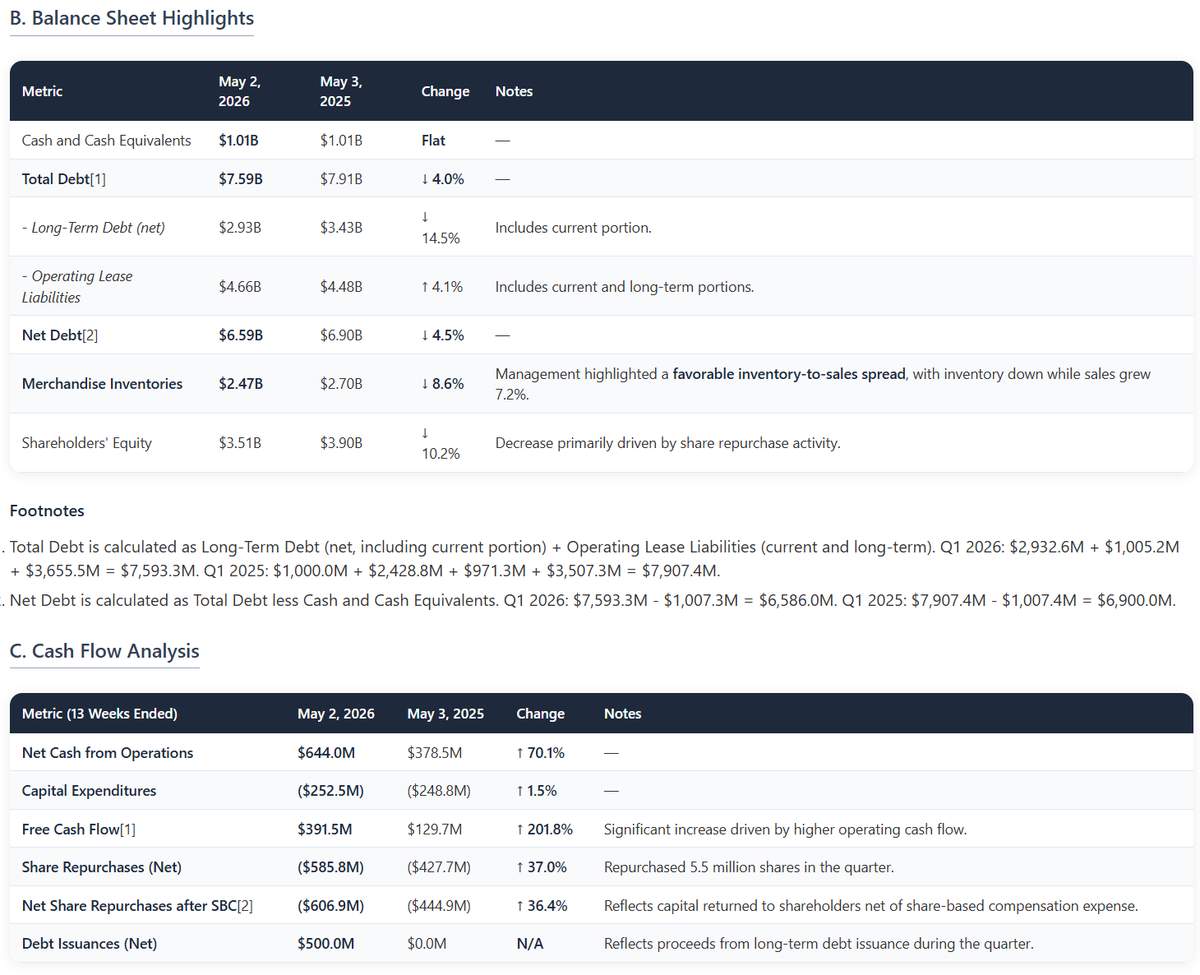
Task: Select the '$3.51B' equity value
Action: point(240,442)
